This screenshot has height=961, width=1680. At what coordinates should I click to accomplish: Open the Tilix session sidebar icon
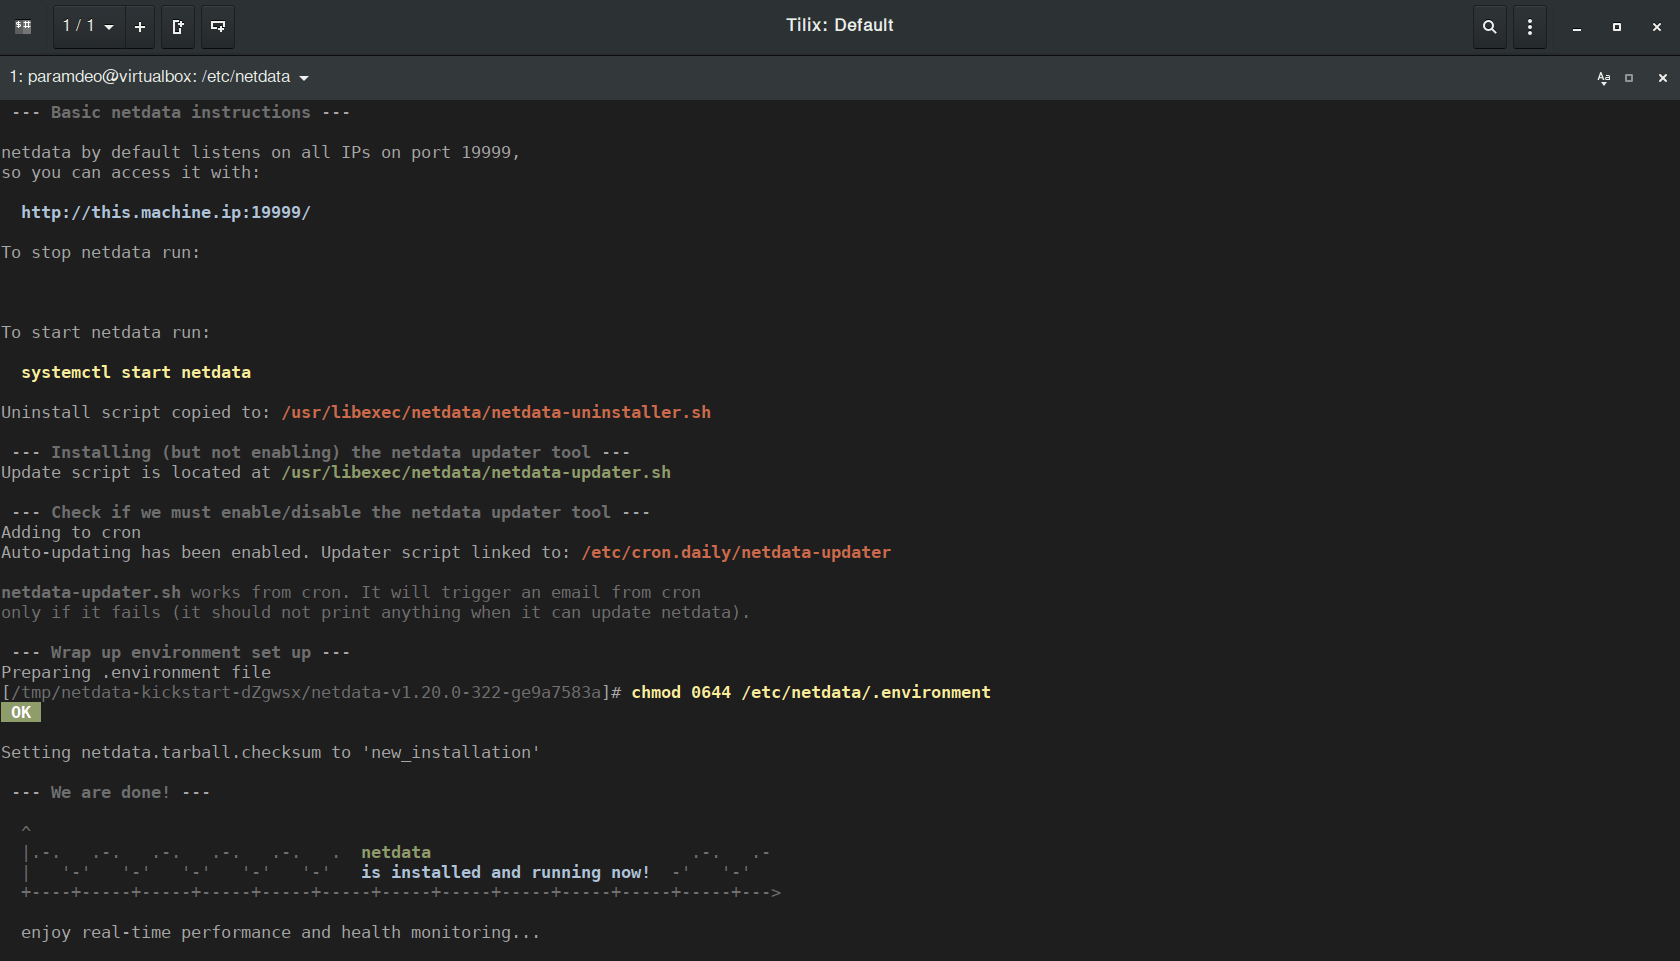pyautogui.click(x=23, y=27)
